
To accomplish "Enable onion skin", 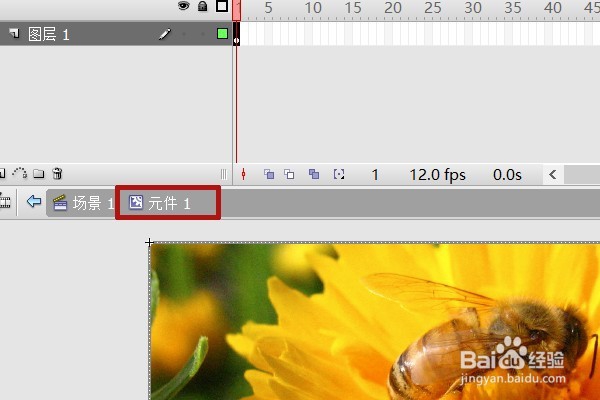I will [x=269, y=174].
